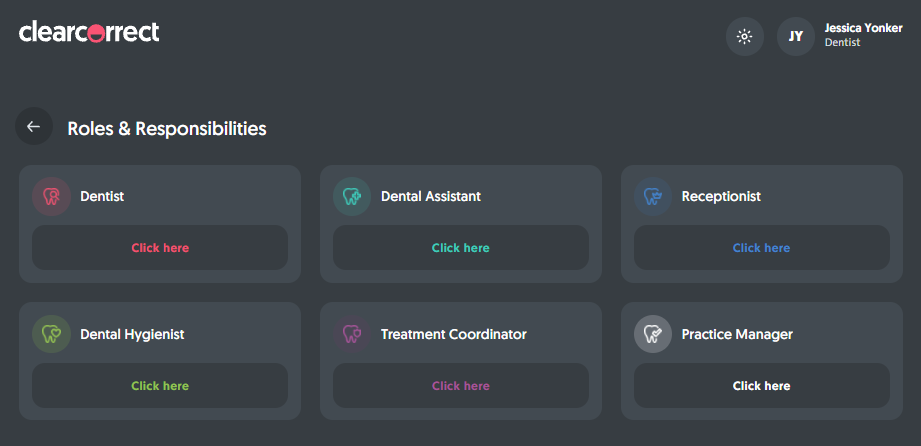Click the Dental Assistant tooth icon
This screenshot has height=446, width=921.
[x=352, y=196]
